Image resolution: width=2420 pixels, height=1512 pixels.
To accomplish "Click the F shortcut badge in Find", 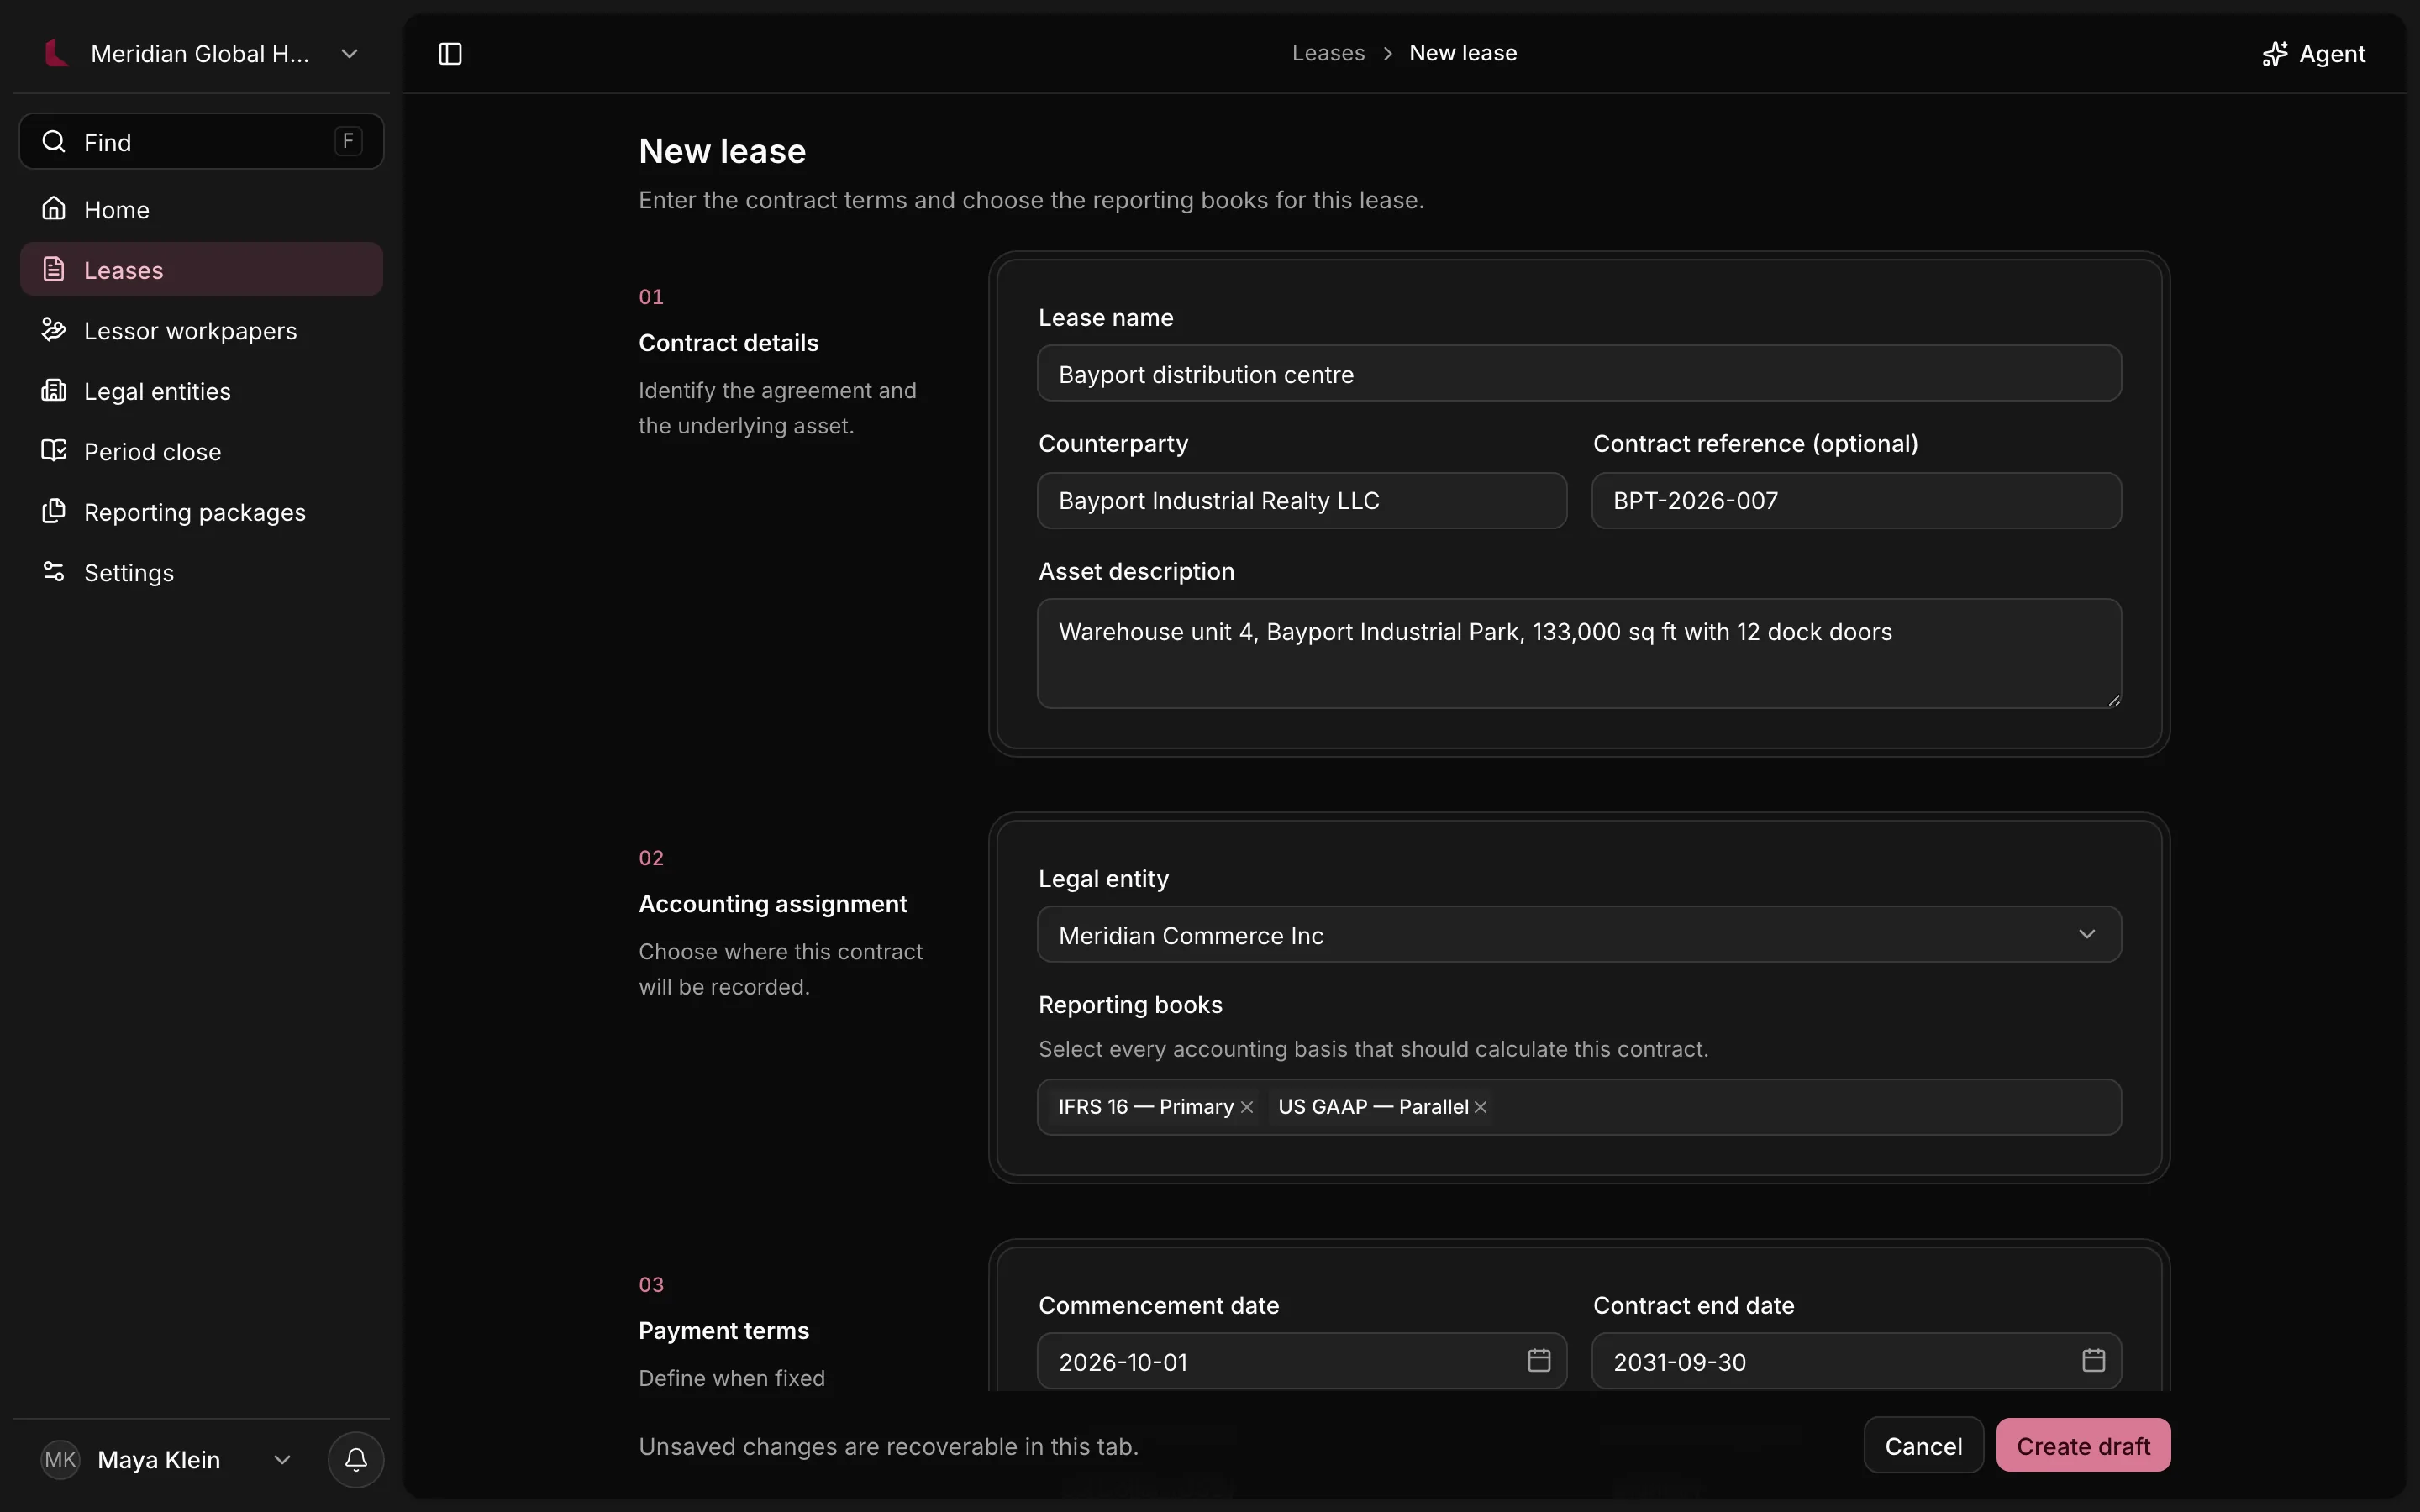I will (x=348, y=141).
